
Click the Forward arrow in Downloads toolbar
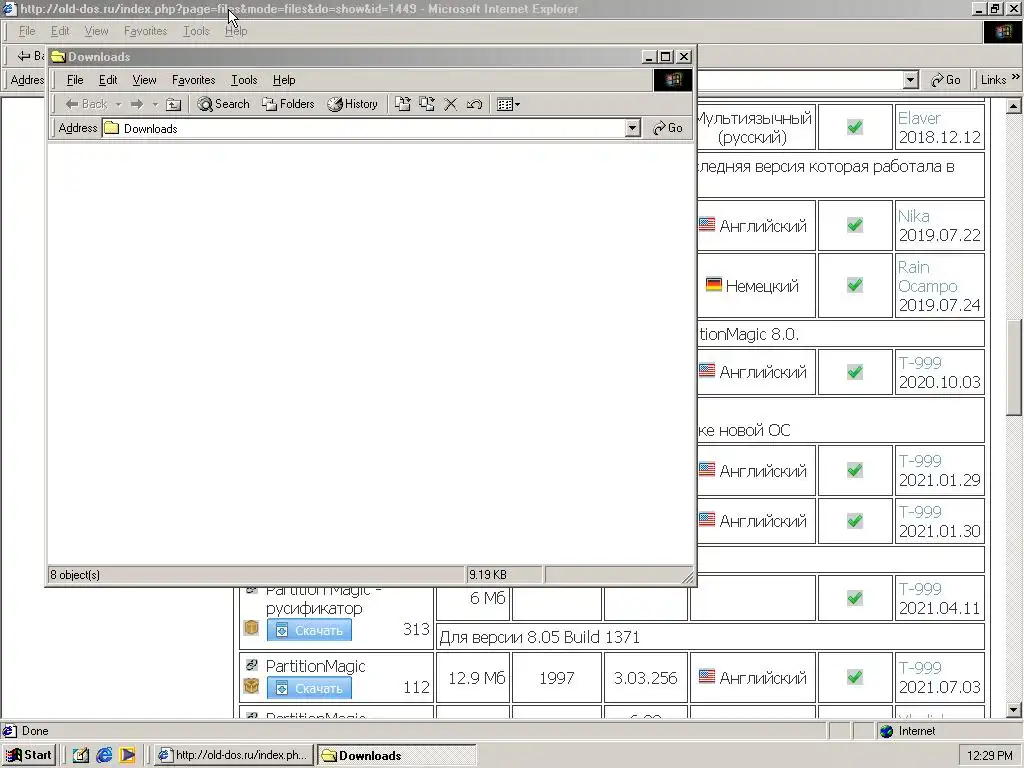tap(136, 104)
